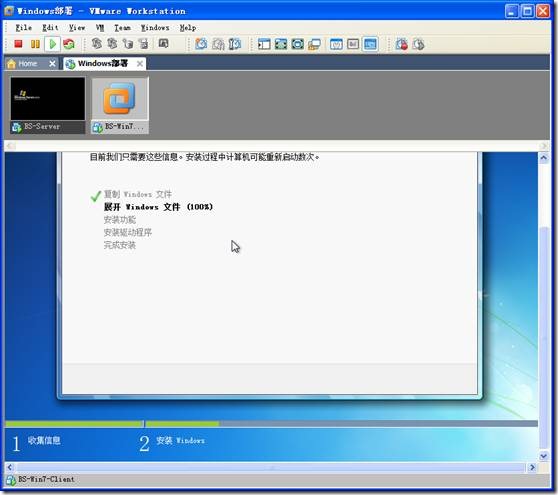
Task: Click the Unity mode toolbar icon
Action: click(314, 44)
